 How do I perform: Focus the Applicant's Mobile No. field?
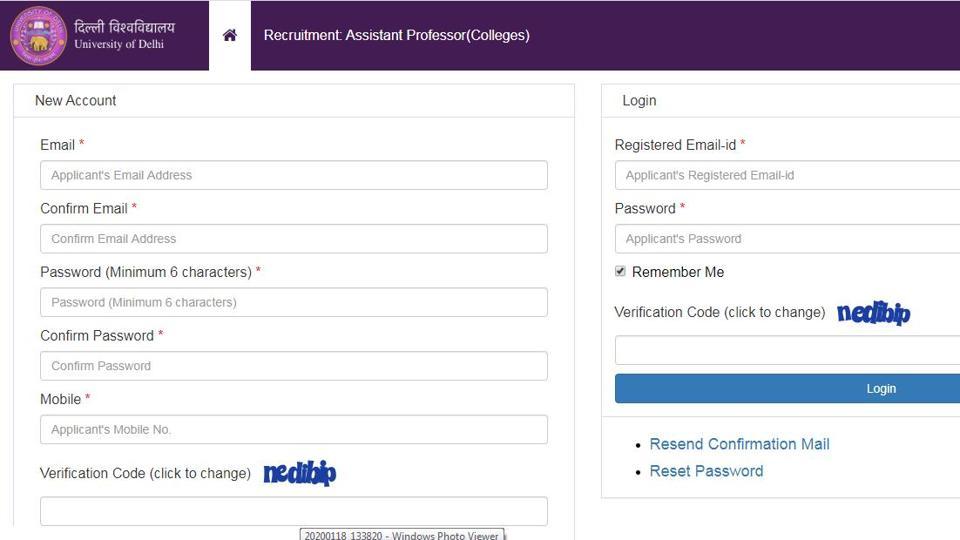pyautogui.click(x=294, y=430)
